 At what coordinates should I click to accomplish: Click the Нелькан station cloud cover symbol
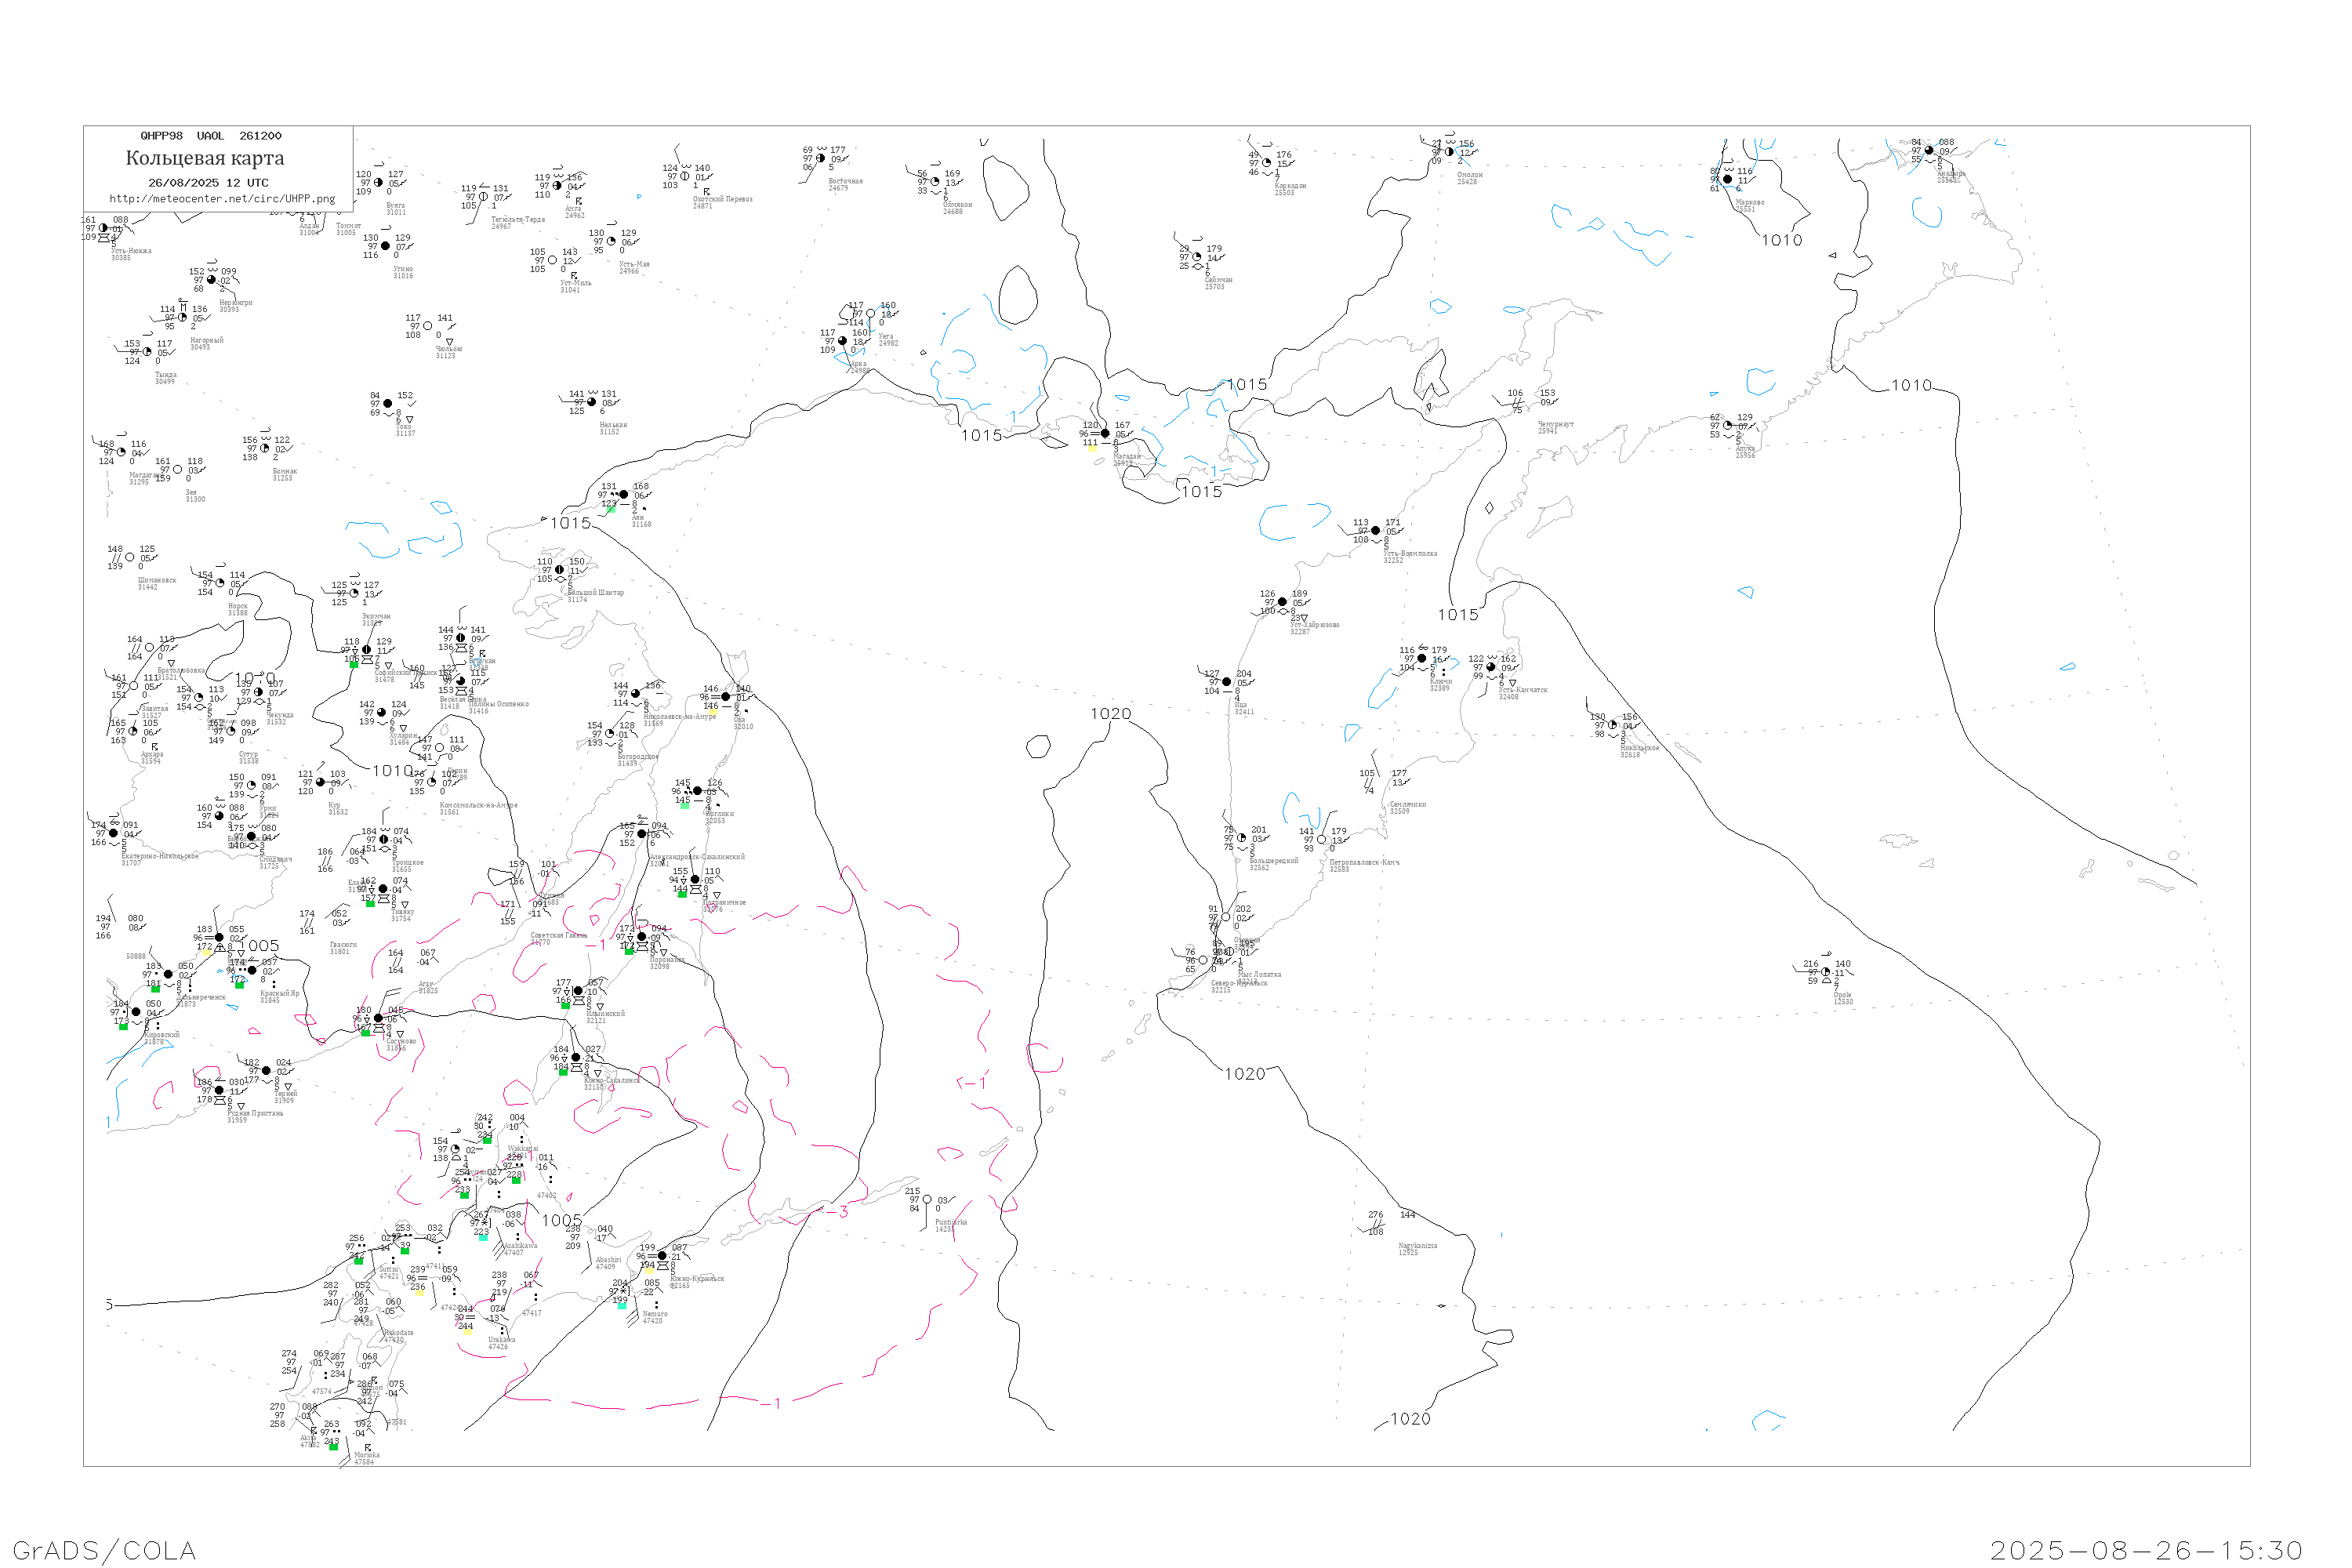click(592, 402)
